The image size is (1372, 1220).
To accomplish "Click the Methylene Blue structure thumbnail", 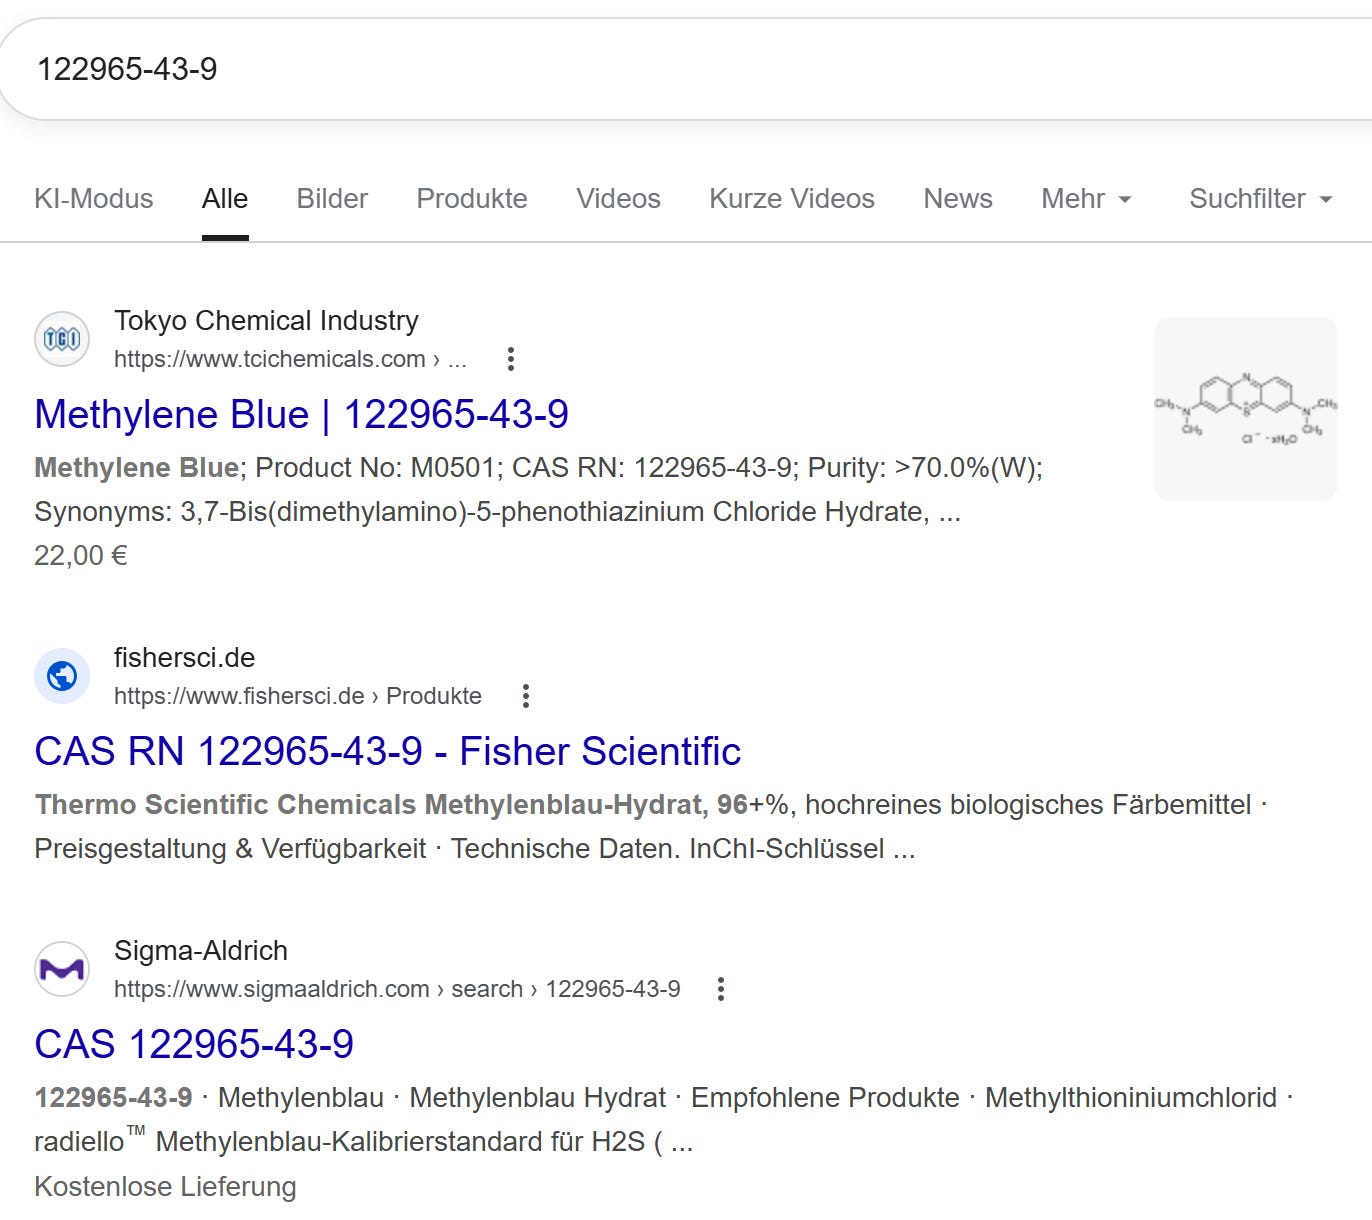I will pos(1245,409).
